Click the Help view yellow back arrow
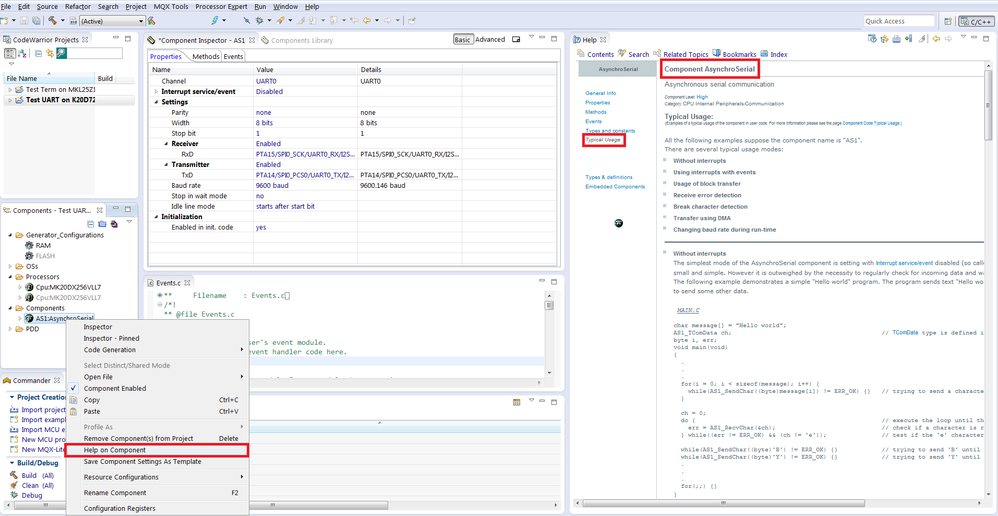This screenshot has height=516, width=998. [x=936, y=39]
